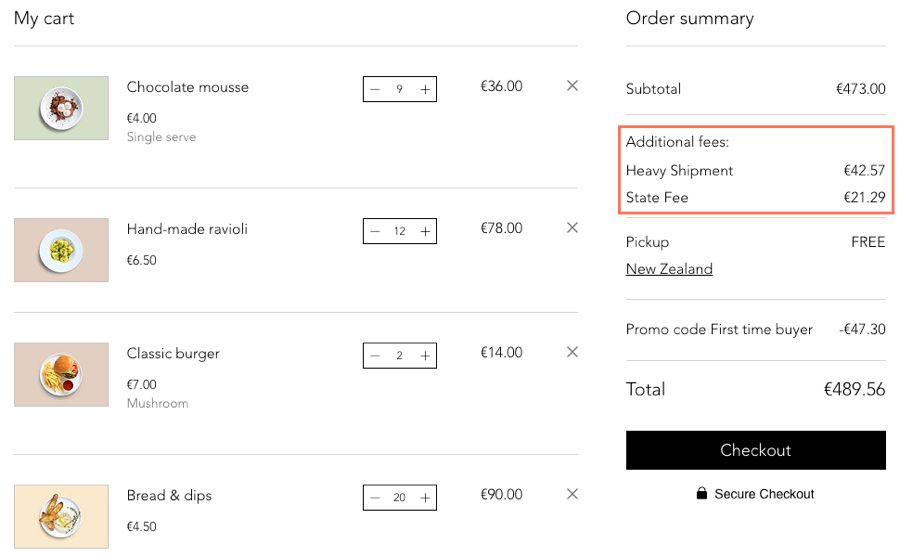Click the Checkout button

[755, 450]
